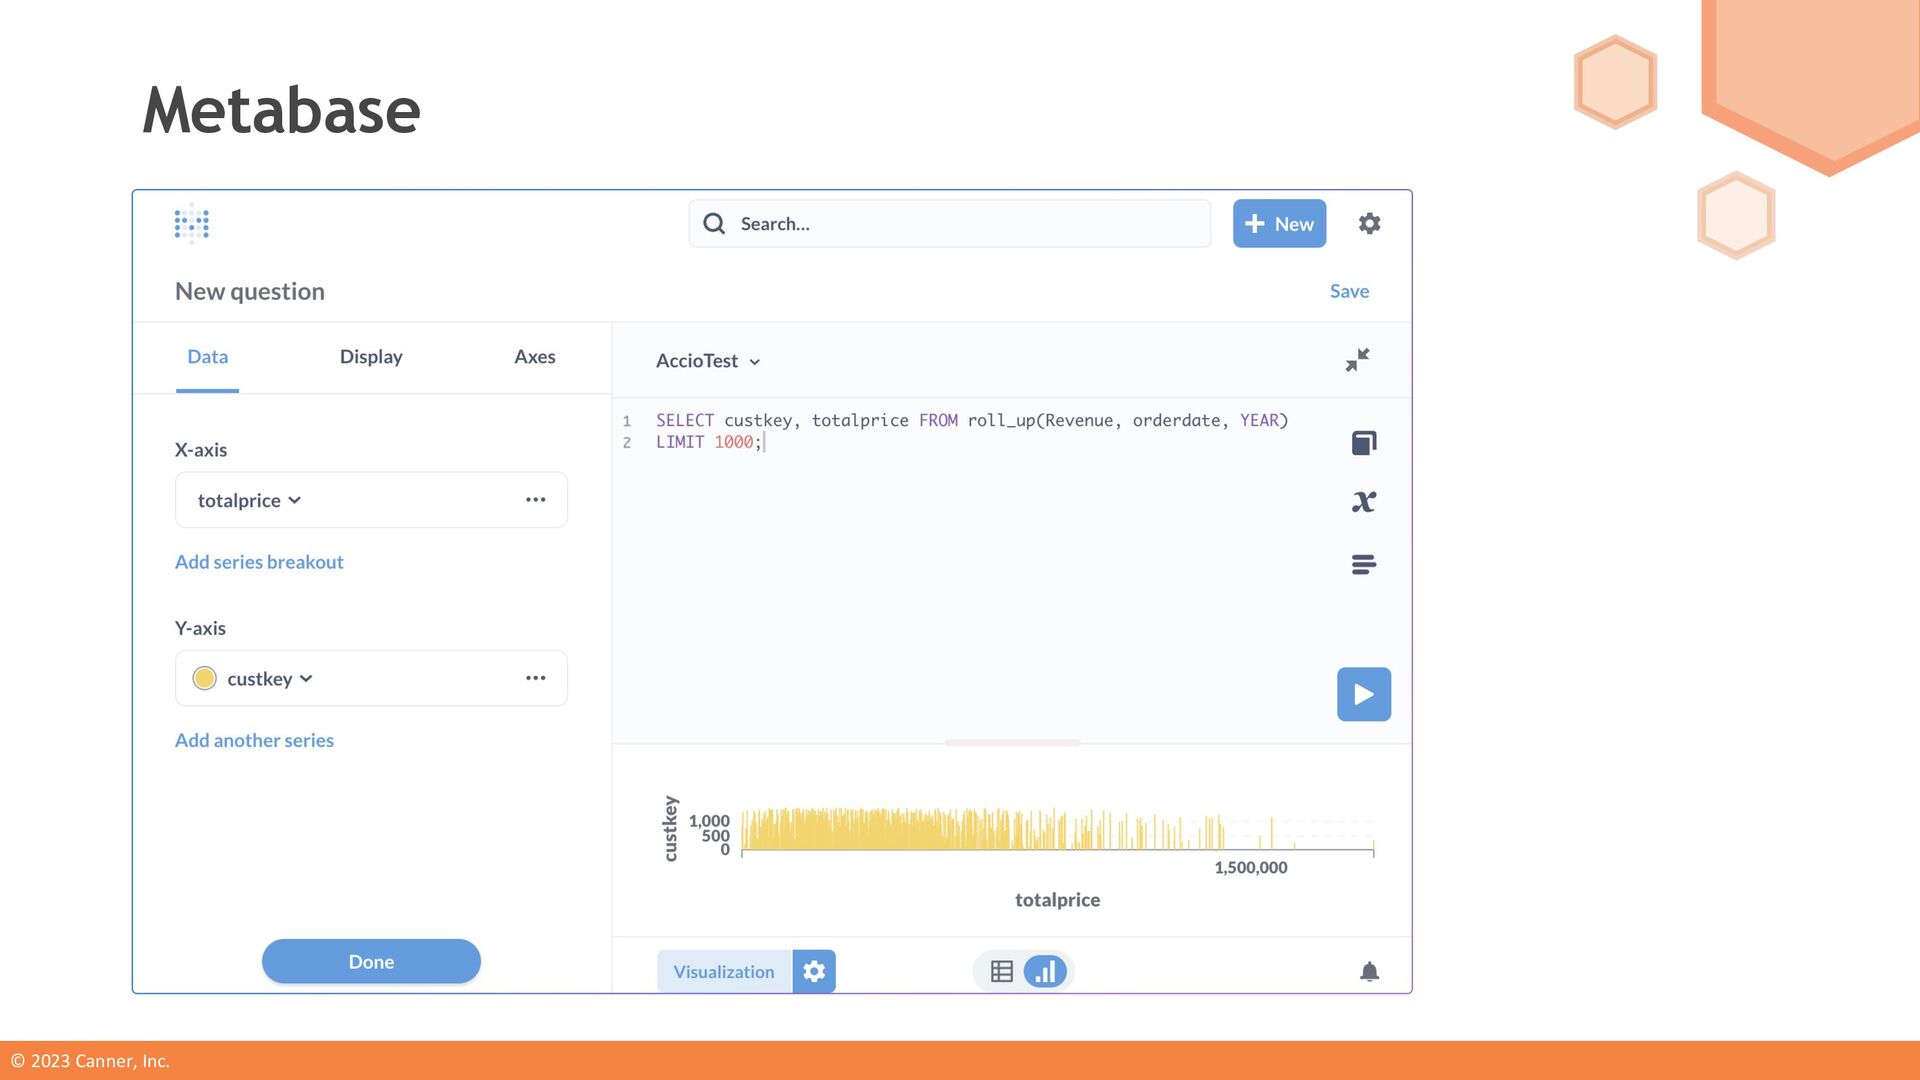The image size is (1920, 1080).
Task: Switch to the Axes tab
Action: tap(534, 357)
